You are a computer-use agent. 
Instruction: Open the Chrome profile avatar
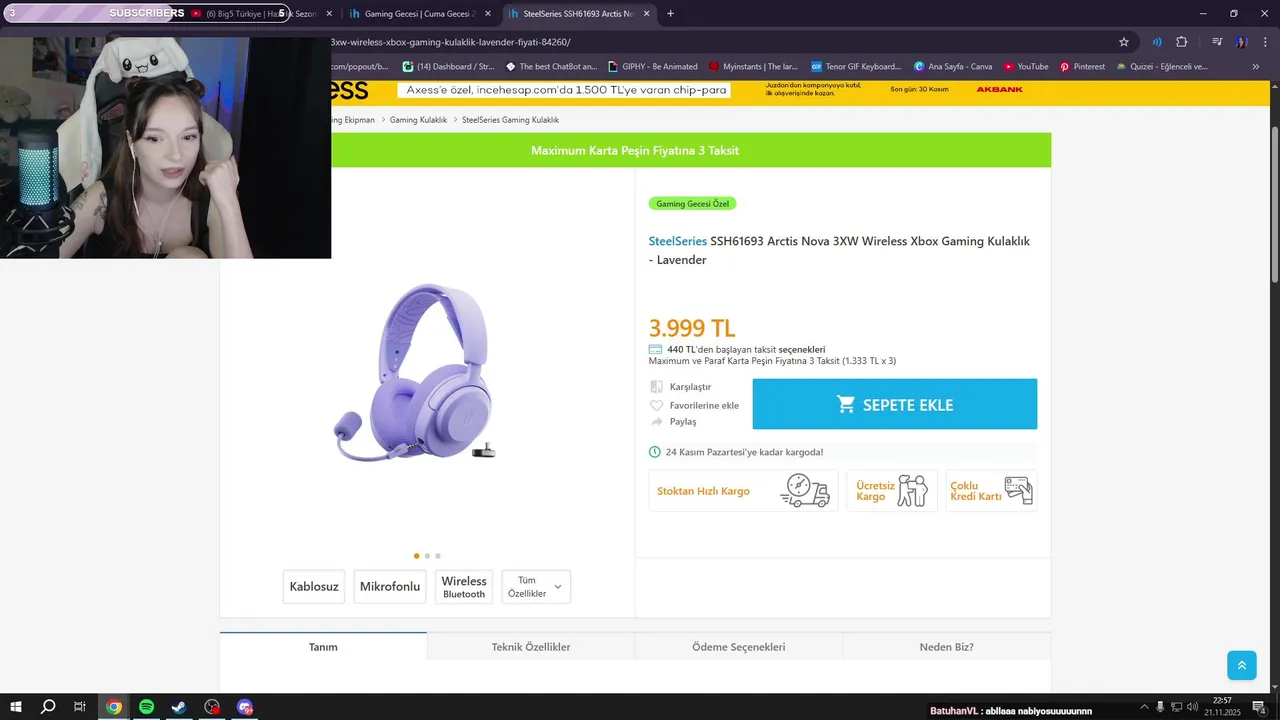point(1241,42)
